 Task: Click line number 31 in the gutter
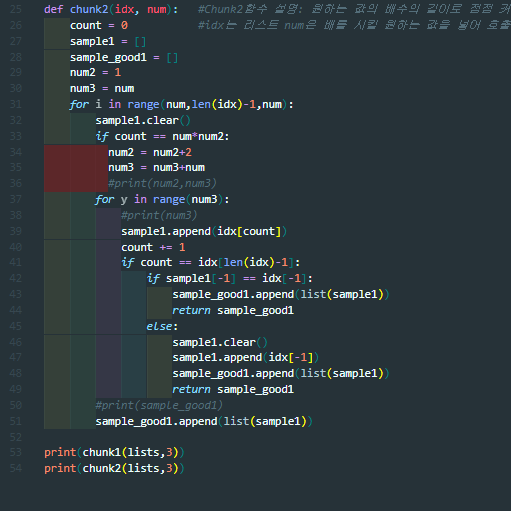16,104
